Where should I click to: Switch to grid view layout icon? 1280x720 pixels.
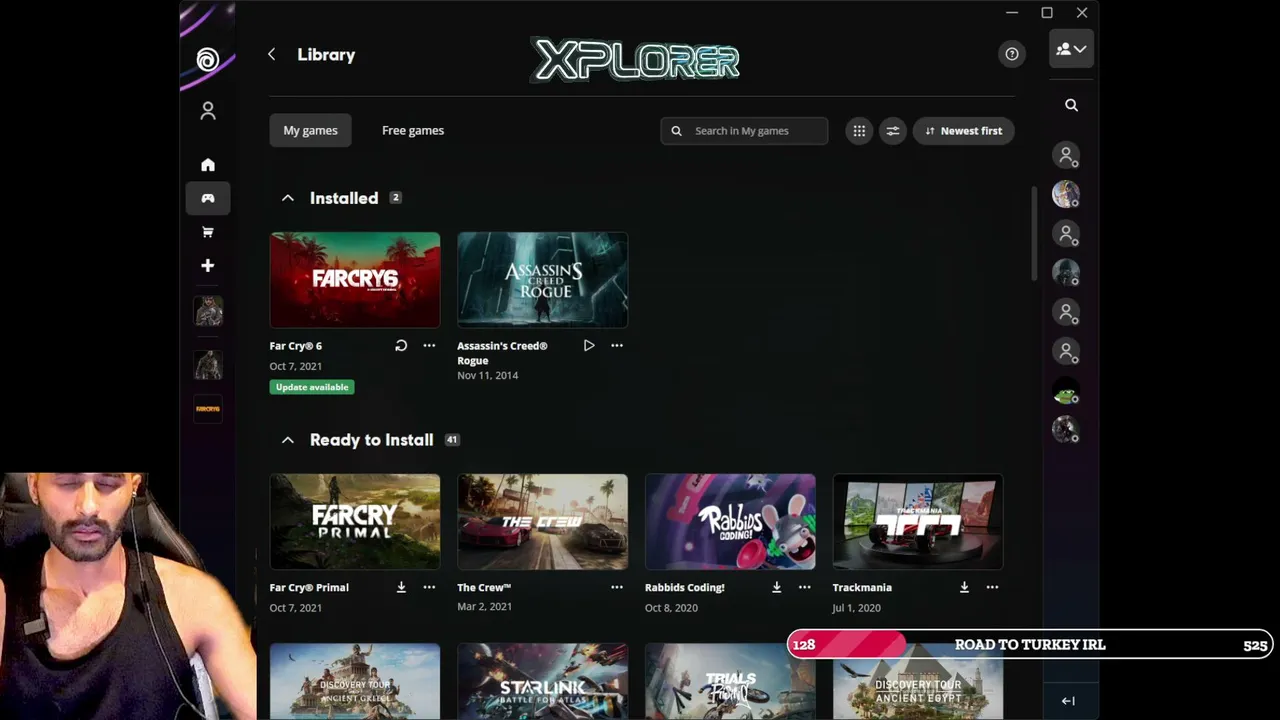click(x=859, y=131)
